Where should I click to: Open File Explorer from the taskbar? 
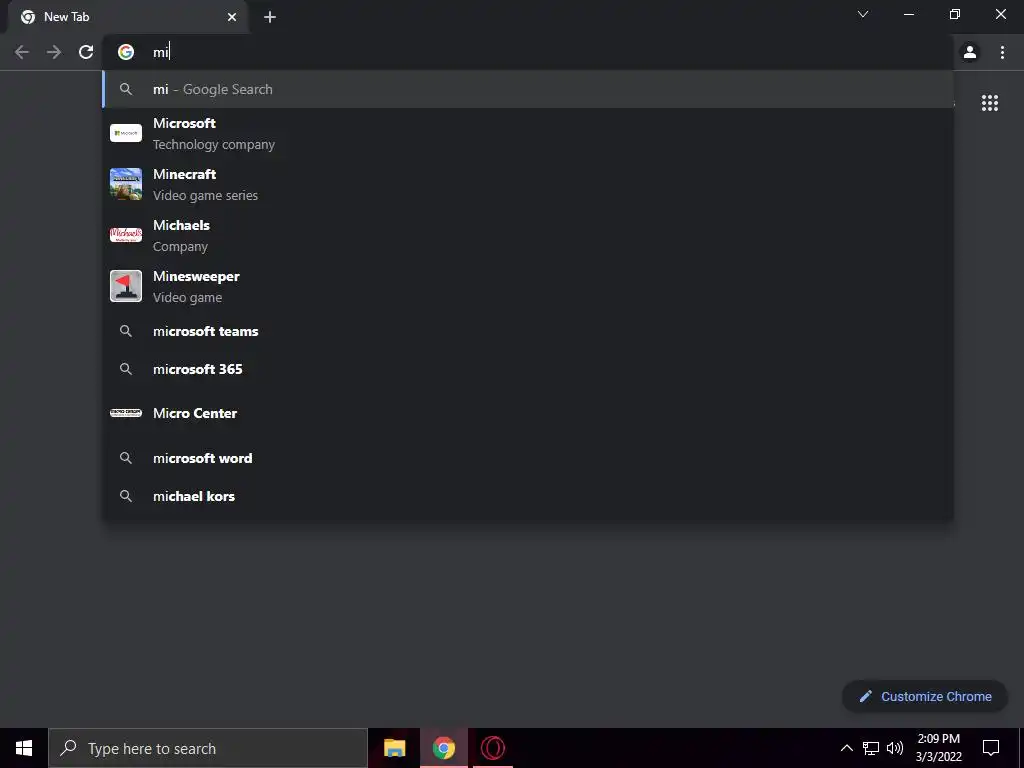point(394,748)
